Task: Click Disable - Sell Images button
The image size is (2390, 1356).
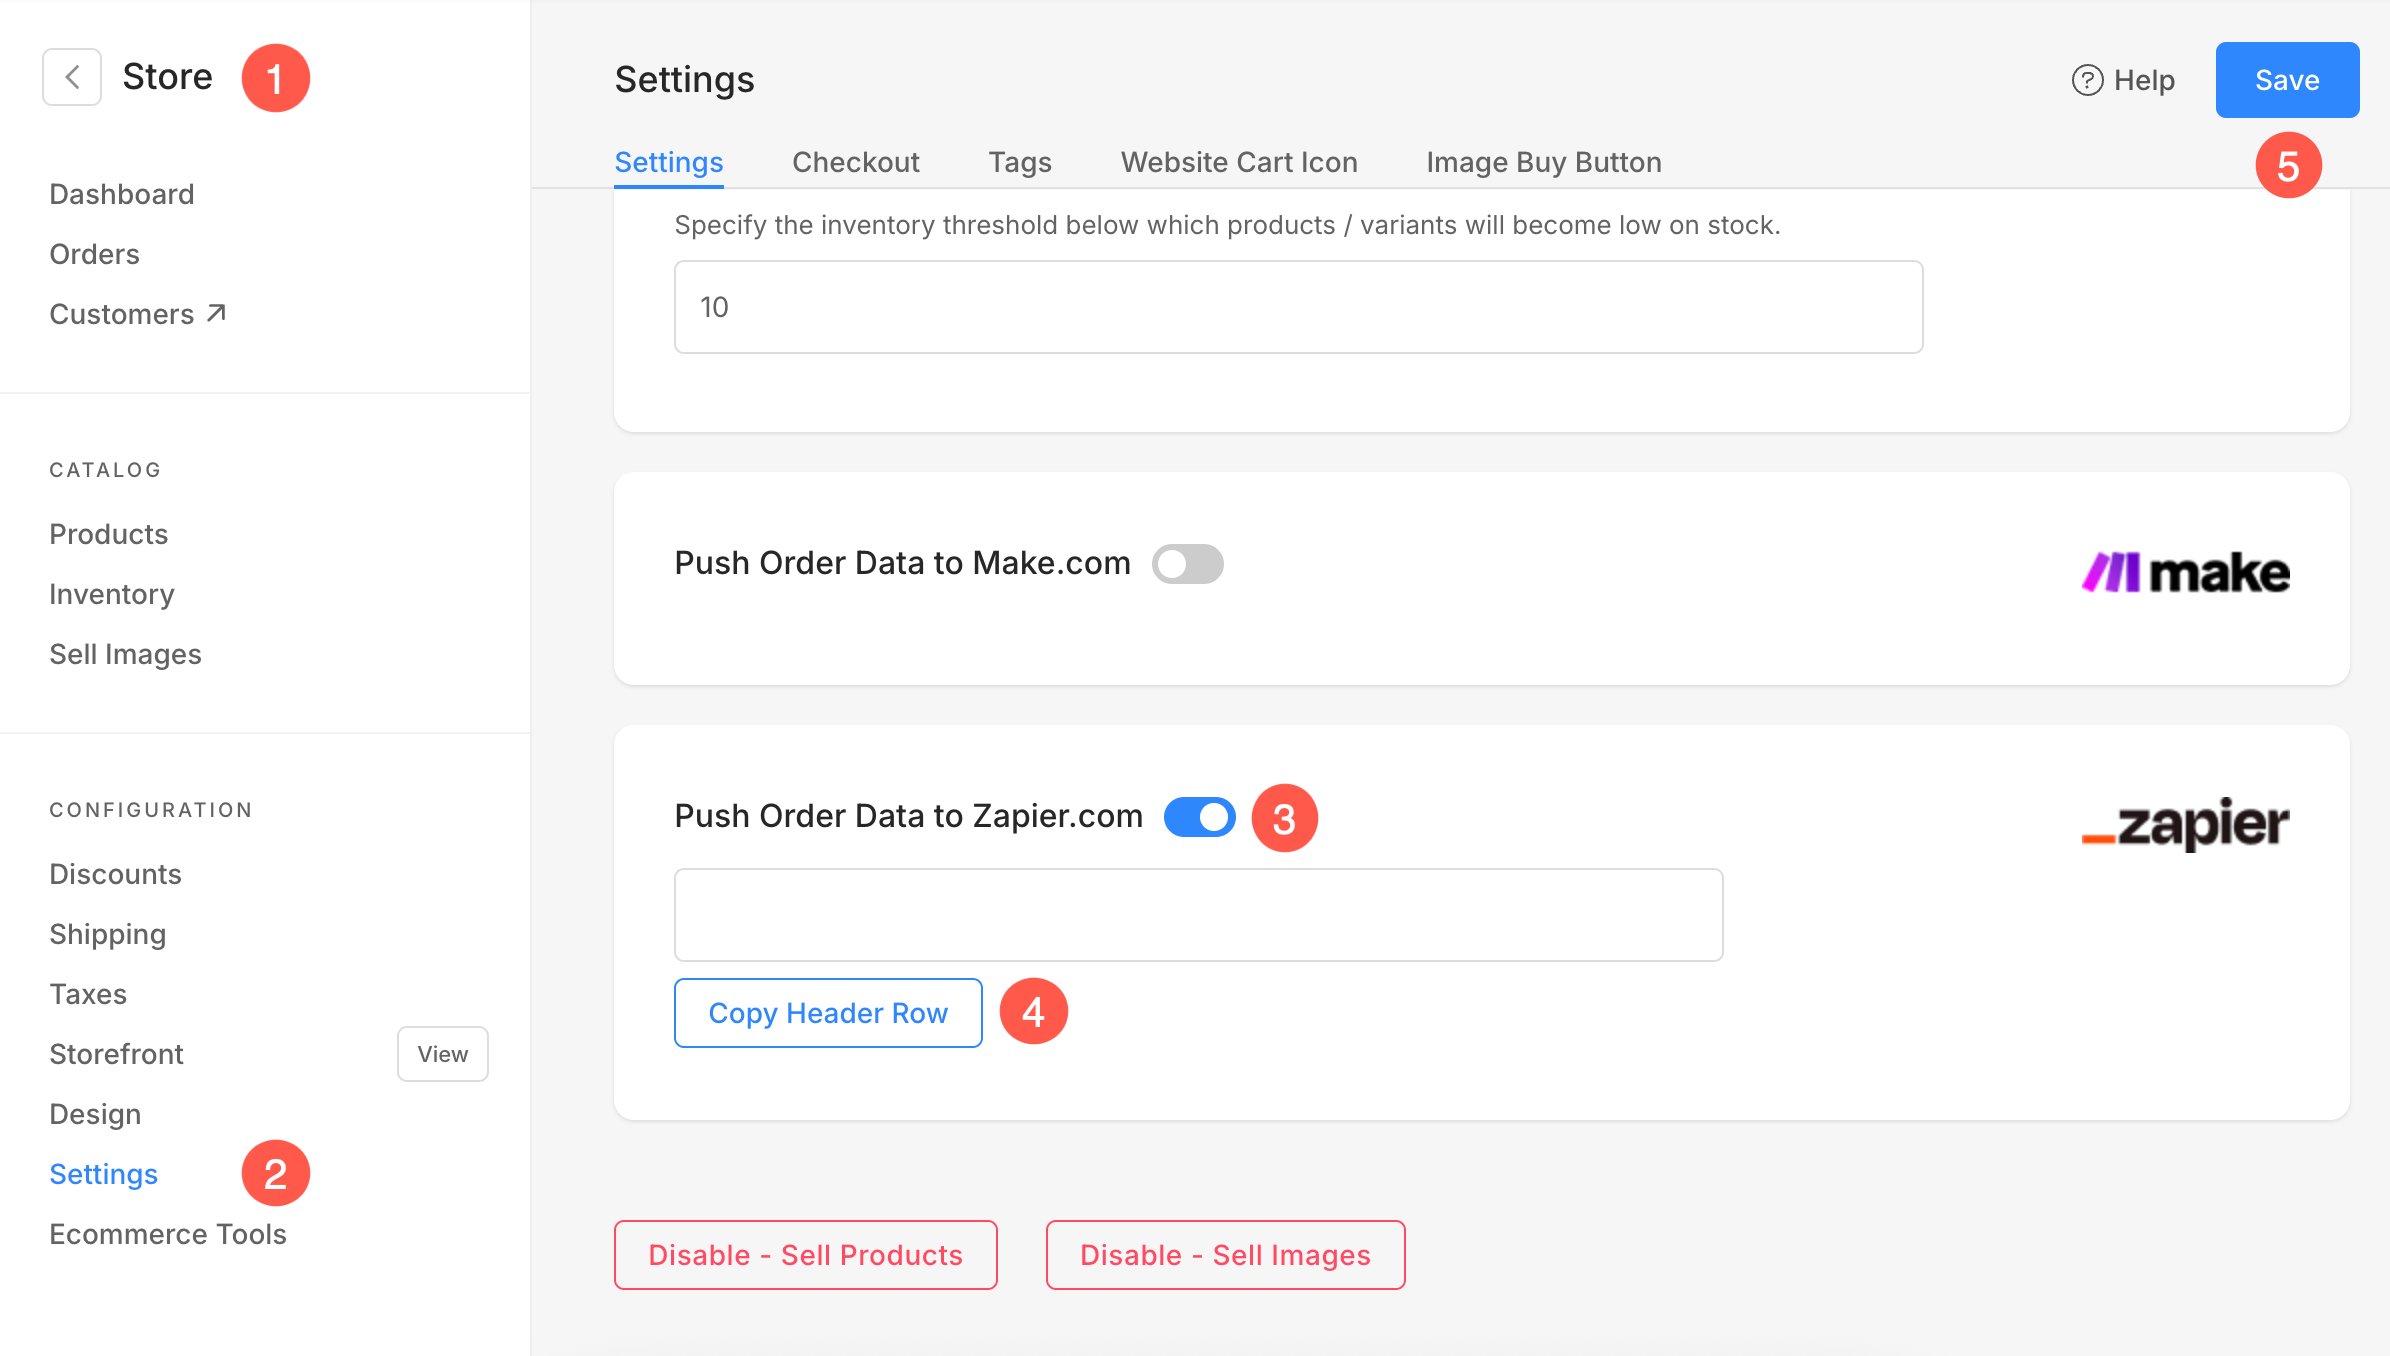Action: tap(1225, 1255)
